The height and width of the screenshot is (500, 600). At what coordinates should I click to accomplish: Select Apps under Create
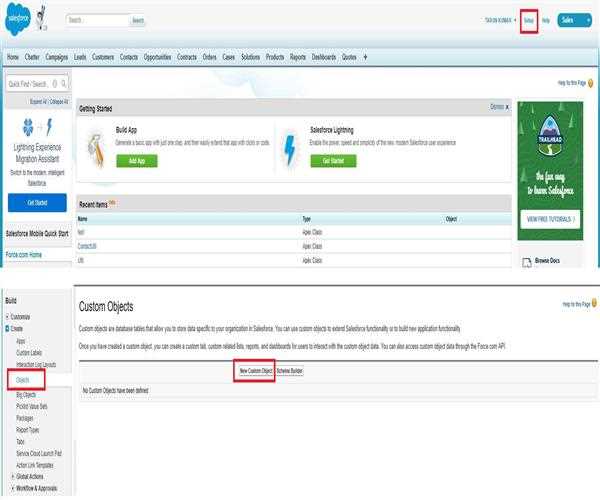(21, 341)
